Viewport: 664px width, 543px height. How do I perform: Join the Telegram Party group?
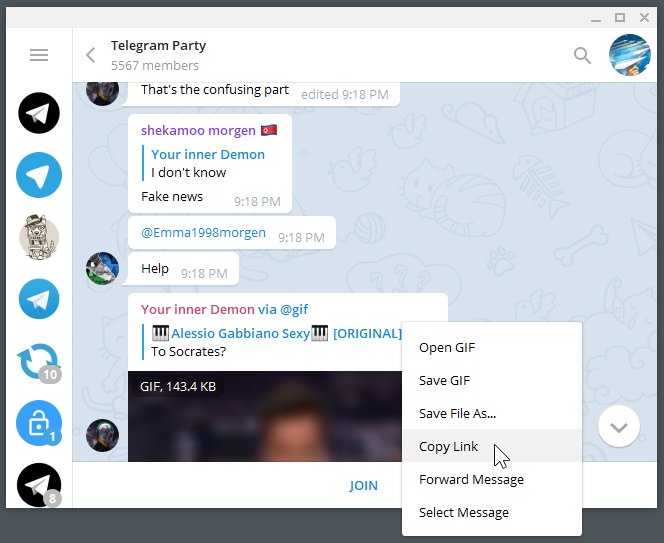tap(363, 485)
